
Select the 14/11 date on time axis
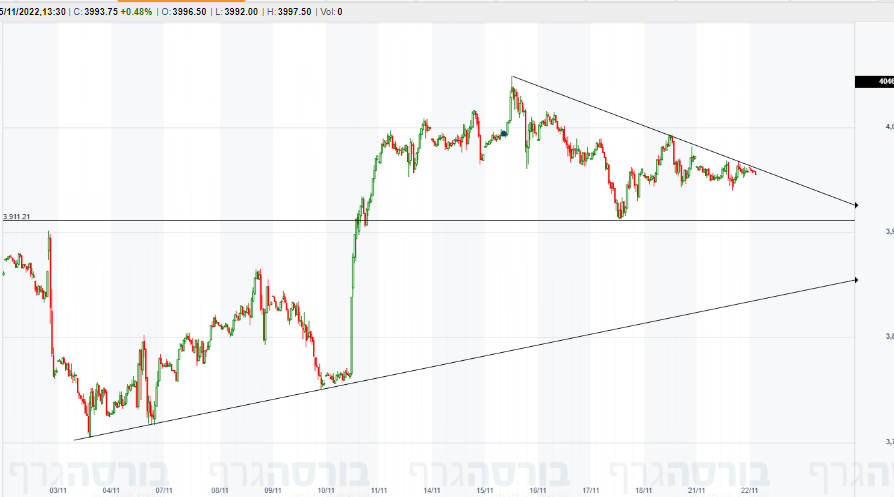pyautogui.click(x=432, y=491)
